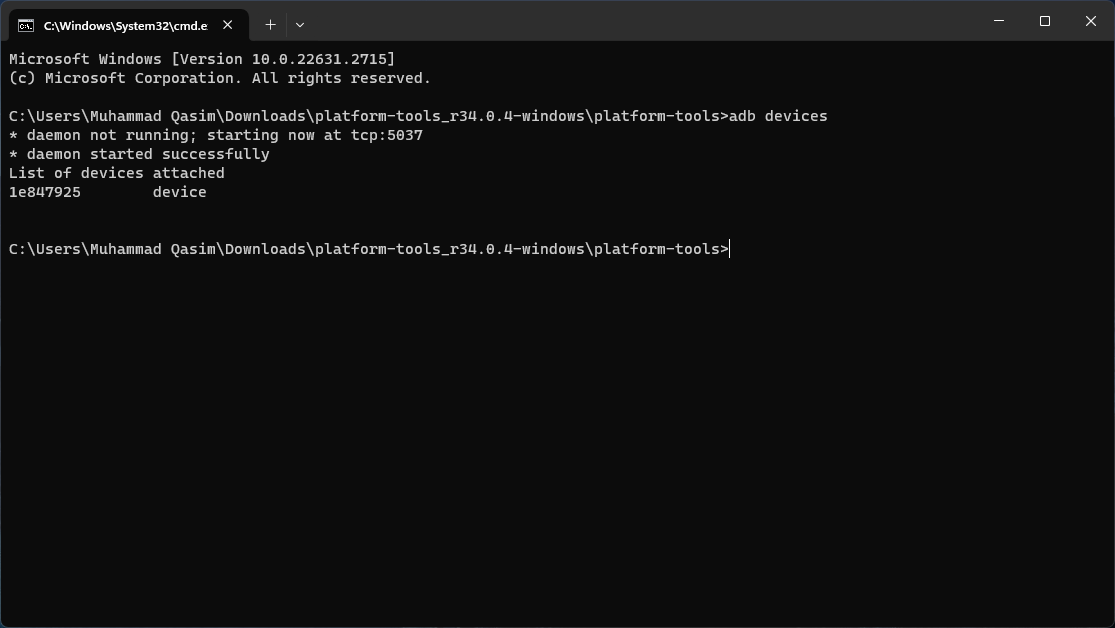The width and height of the screenshot is (1115, 628).
Task: Open a new terminal tab
Action: [270, 24]
